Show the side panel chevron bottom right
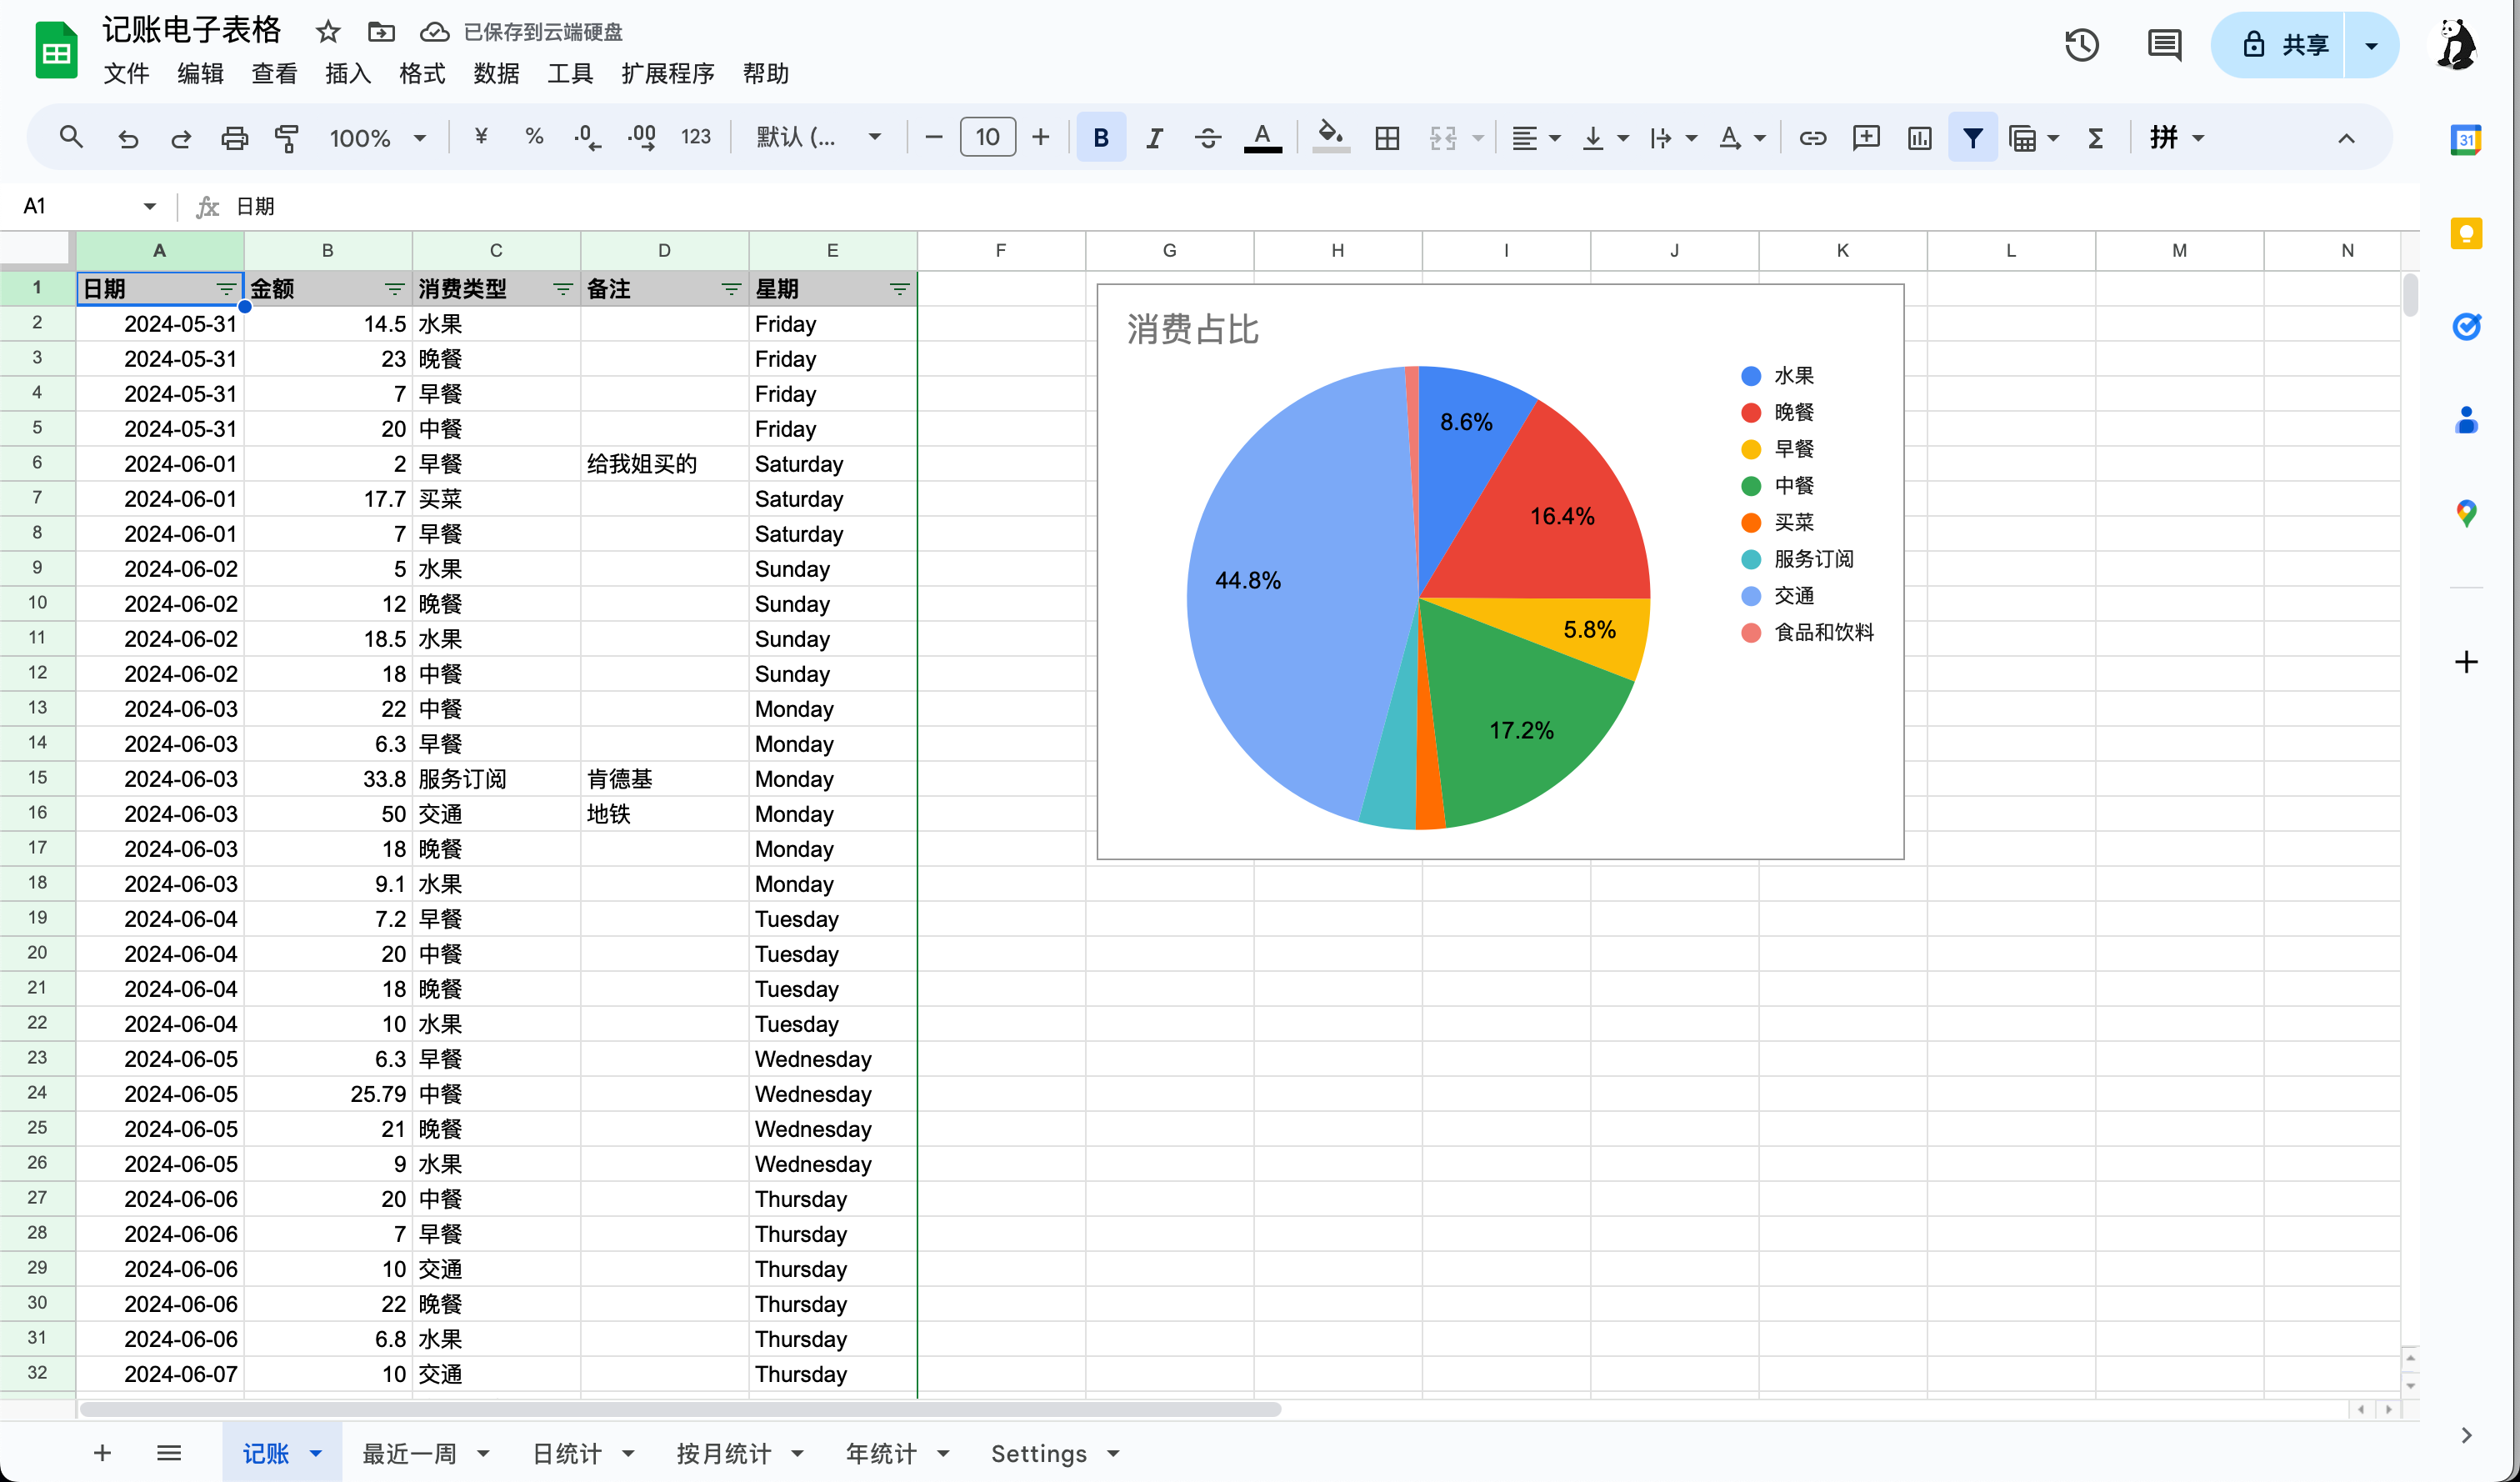This screenshot has height=1482, width=2520. point(2466,1435)
